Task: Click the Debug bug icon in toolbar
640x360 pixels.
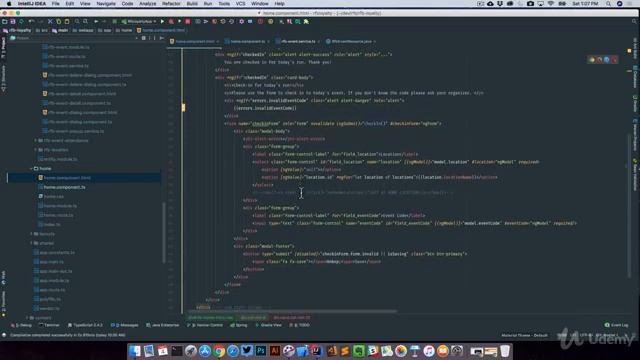Action: (171, 21)
